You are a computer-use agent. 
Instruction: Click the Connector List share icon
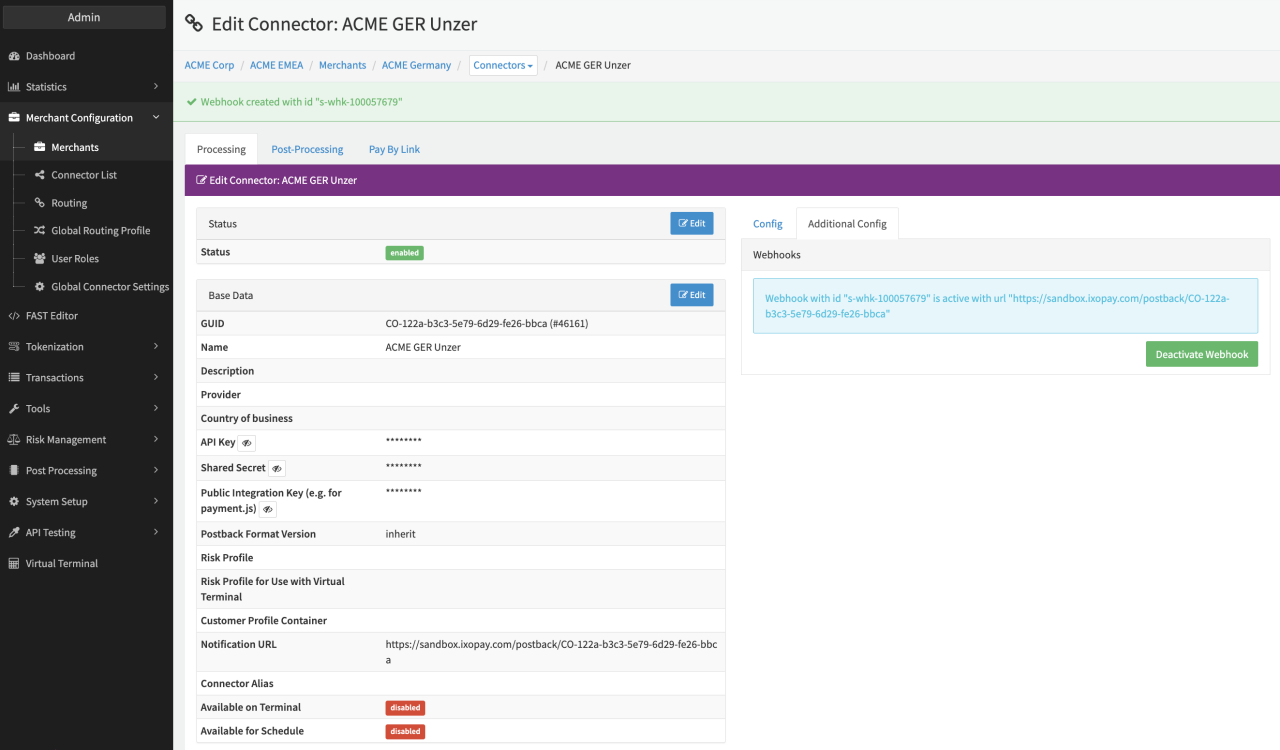[40, 175]
